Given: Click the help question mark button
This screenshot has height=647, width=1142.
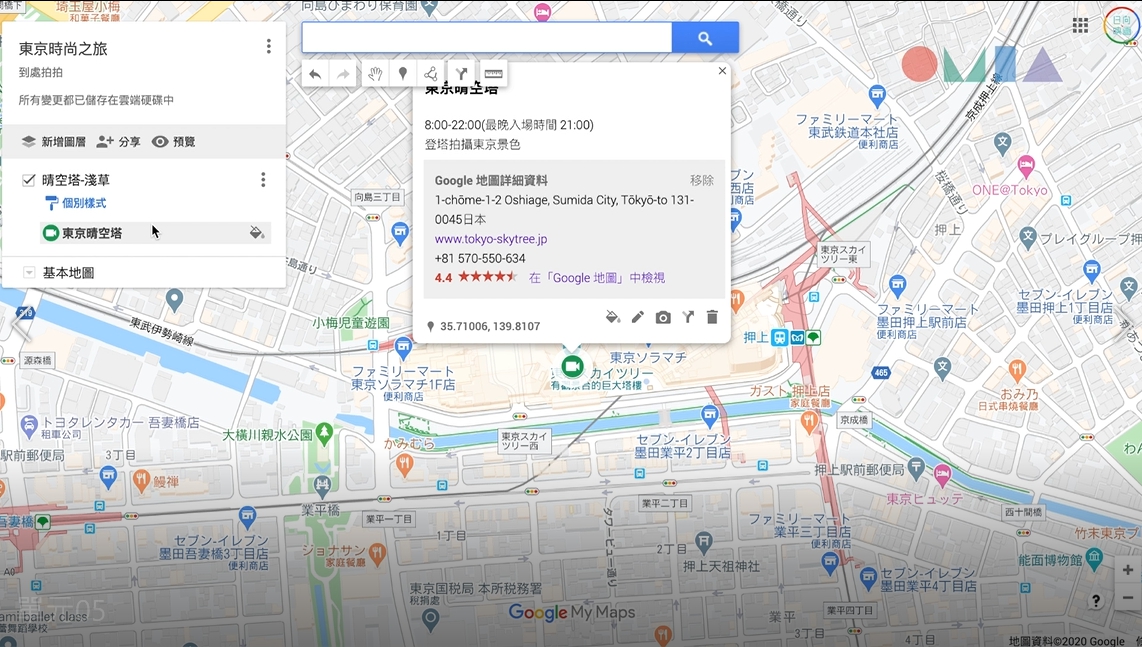Looking at the screenshot, I should [1096, 600].
